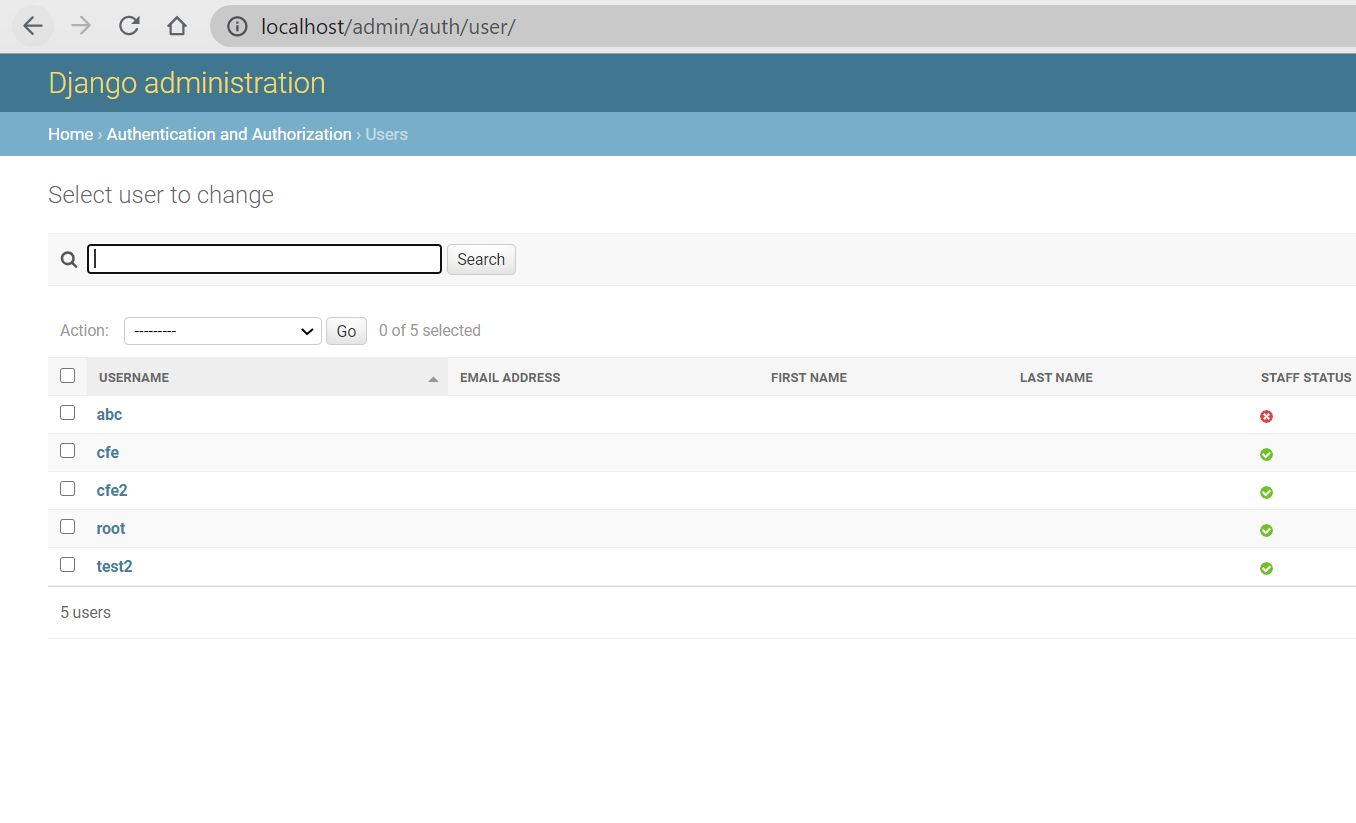Open user root for editing
1356x823 pixels.
(111, 528)
